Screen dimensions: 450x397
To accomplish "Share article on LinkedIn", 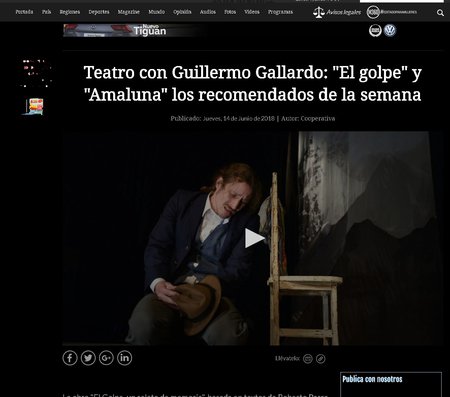I will (x=124, y=358).
